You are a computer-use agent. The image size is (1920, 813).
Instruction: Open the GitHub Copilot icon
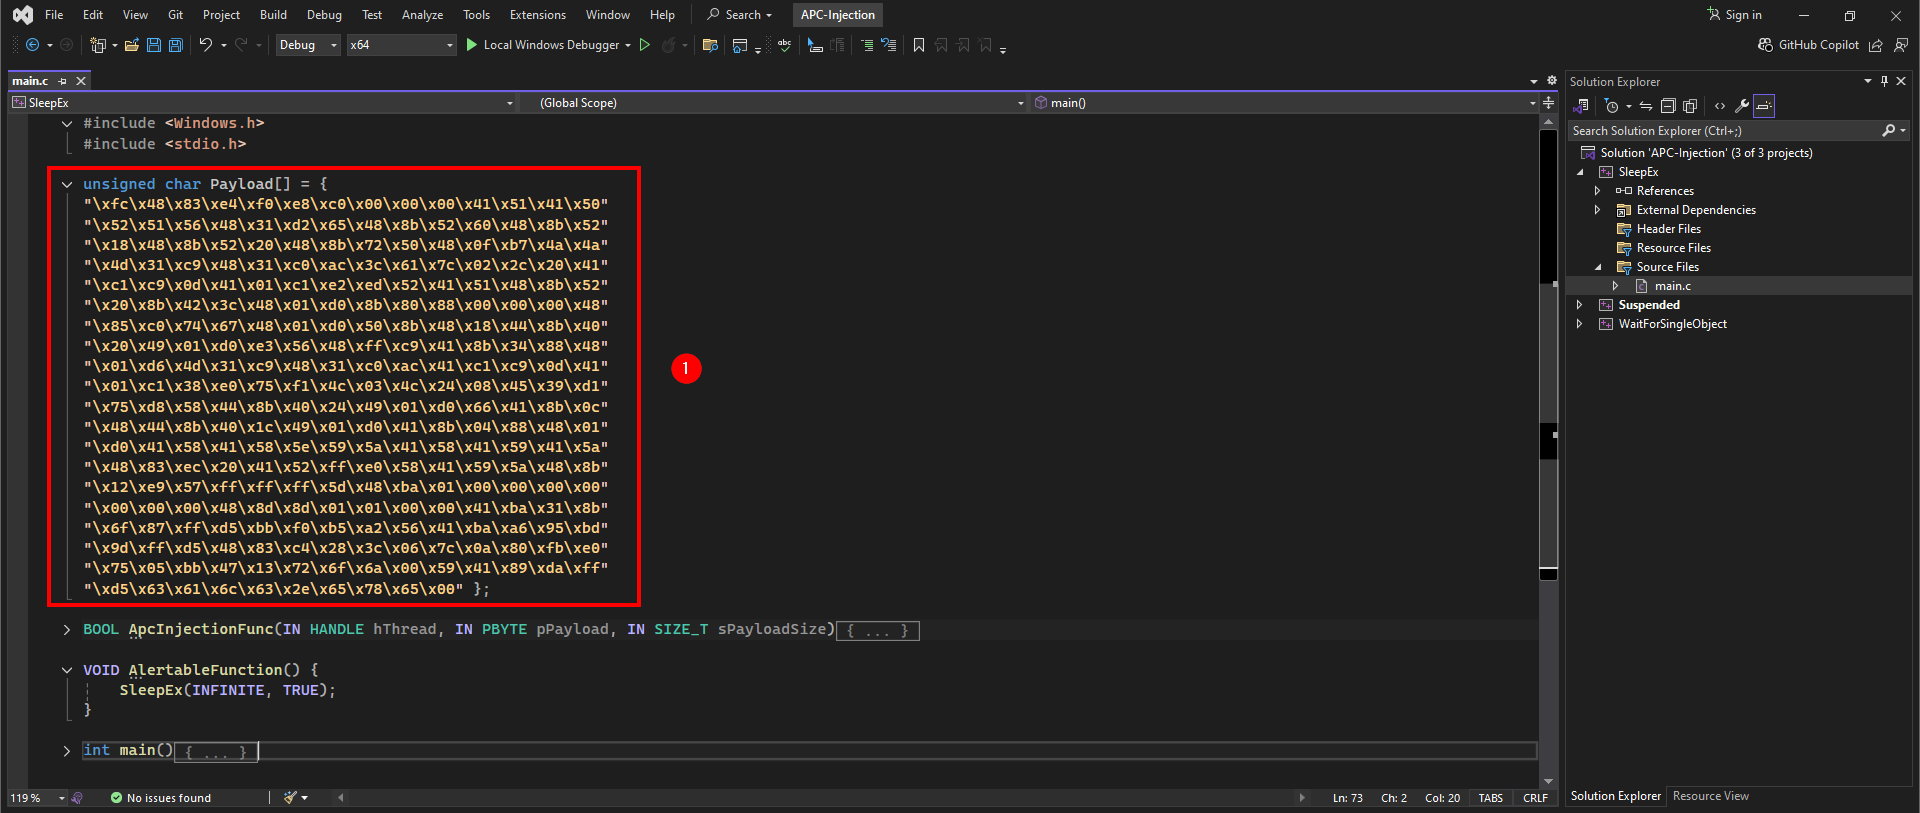(x=1765, y=45)
